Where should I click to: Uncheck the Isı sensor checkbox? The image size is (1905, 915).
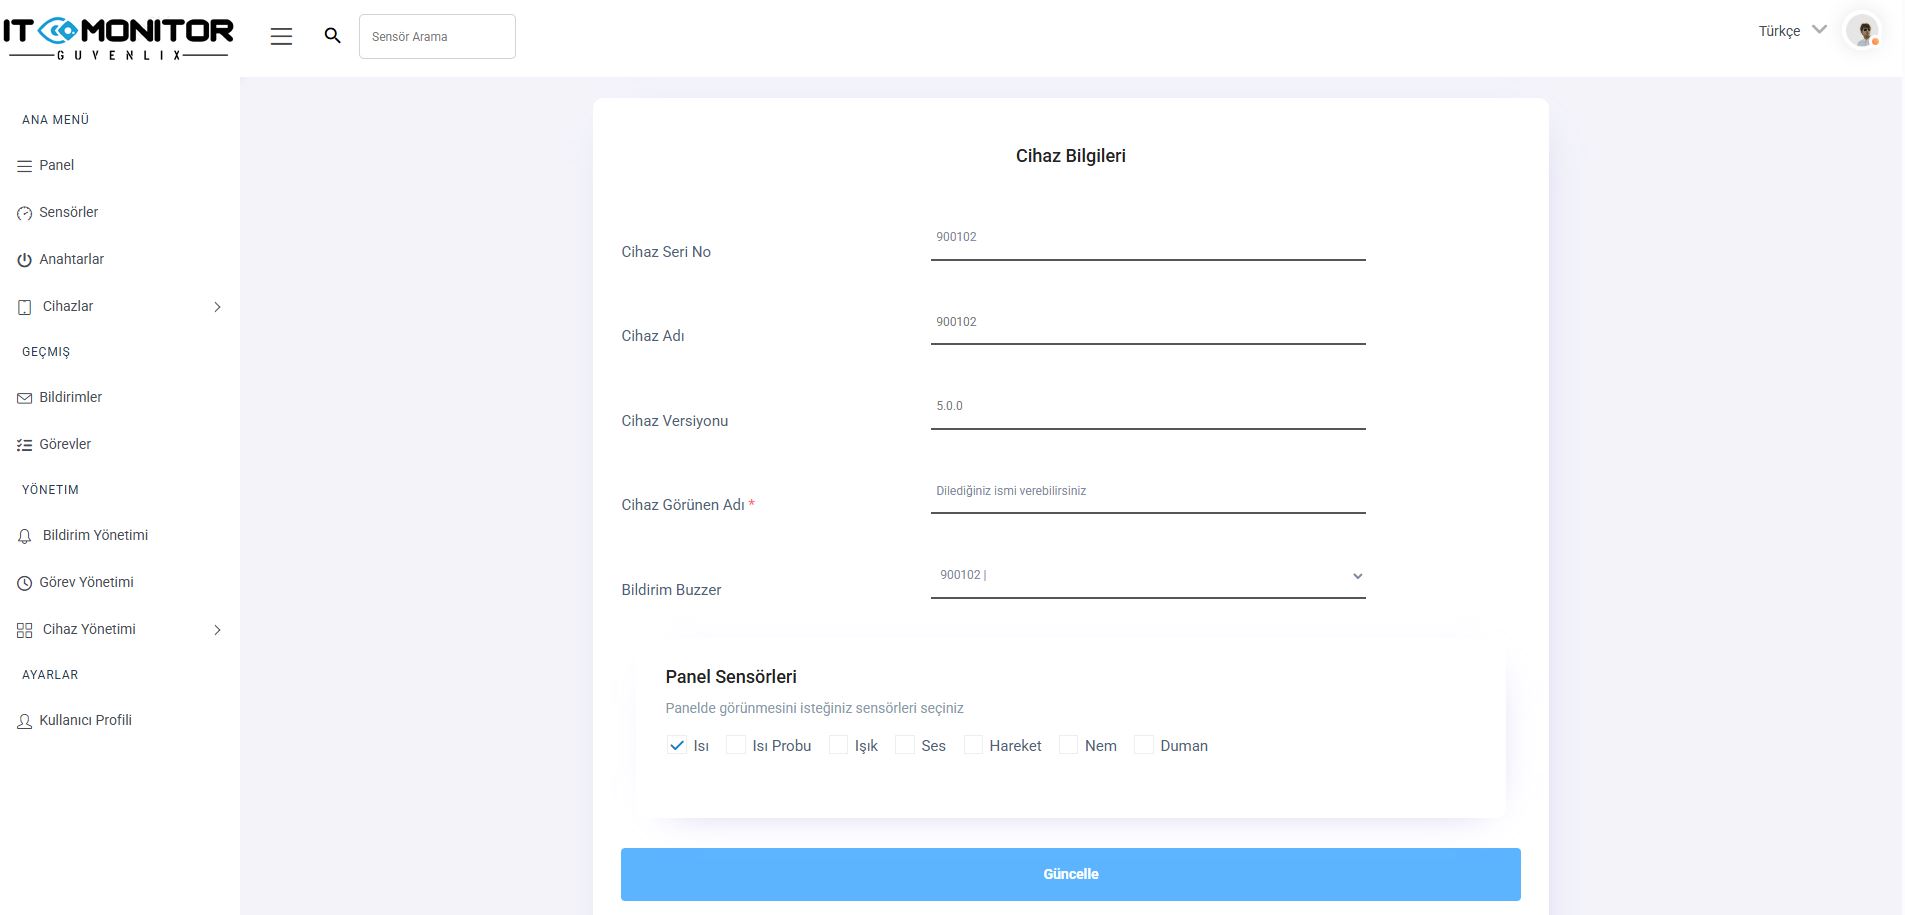pyautogui.click(x=677, y=746)
